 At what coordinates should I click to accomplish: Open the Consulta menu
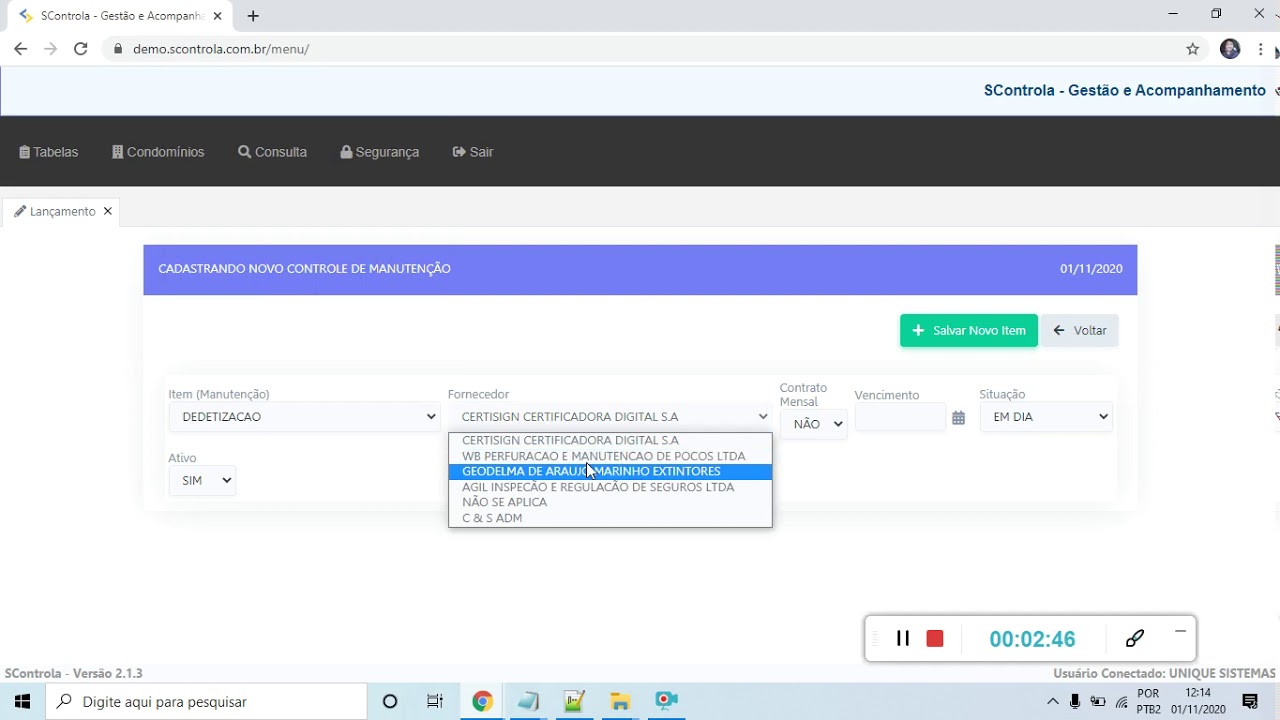pos(272,152)
